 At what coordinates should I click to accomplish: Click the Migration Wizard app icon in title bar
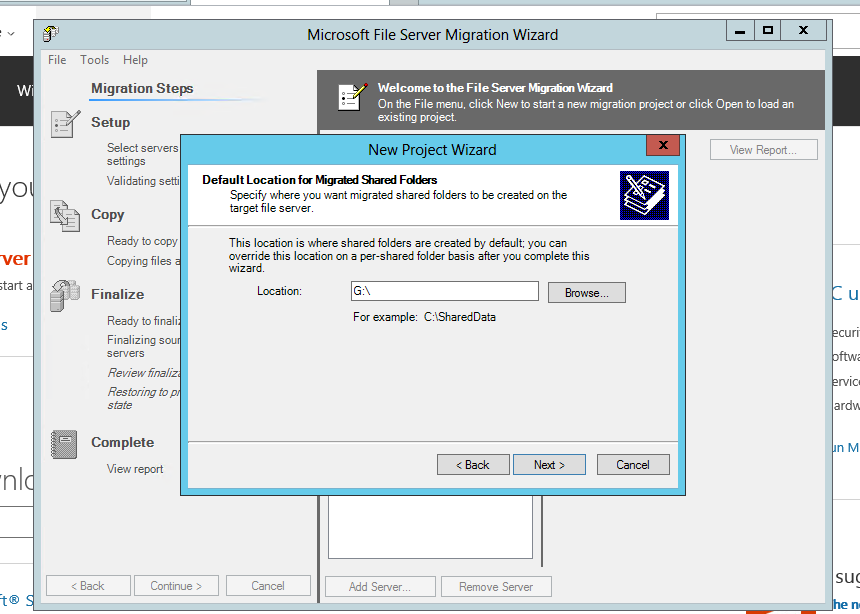coord(50,34)
